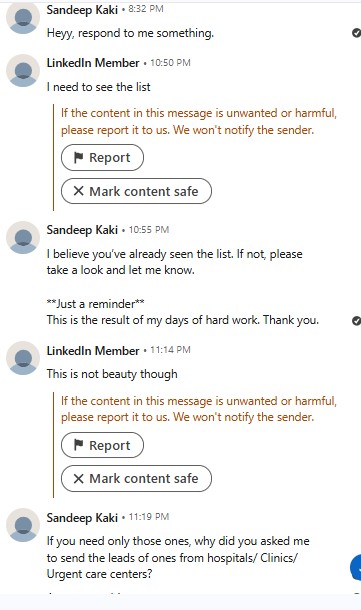Open Sandeep Kaki avatar at 10:55 PM
Viewport: 361px width, 610px height.
[x=23, y=237]
